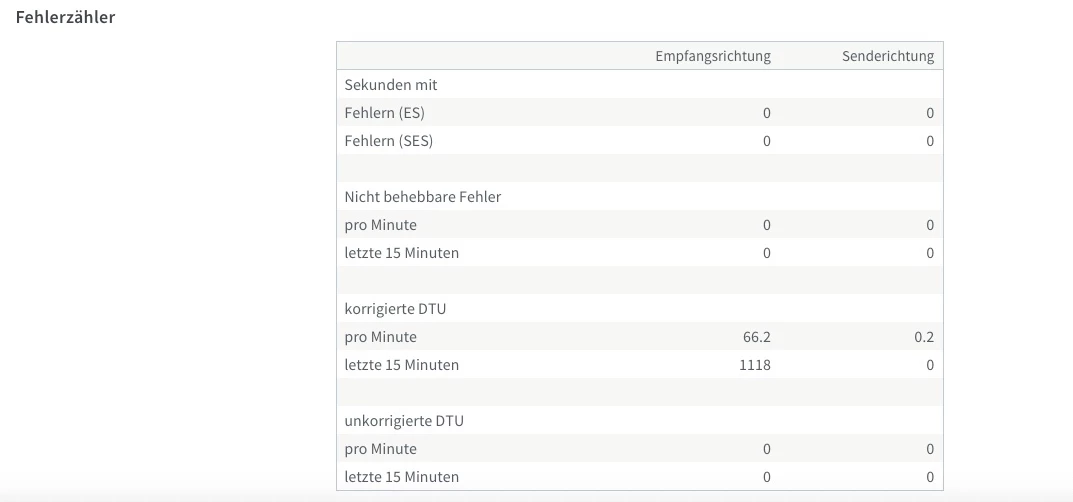Select the 0.2 value cell

click(924, 337)
